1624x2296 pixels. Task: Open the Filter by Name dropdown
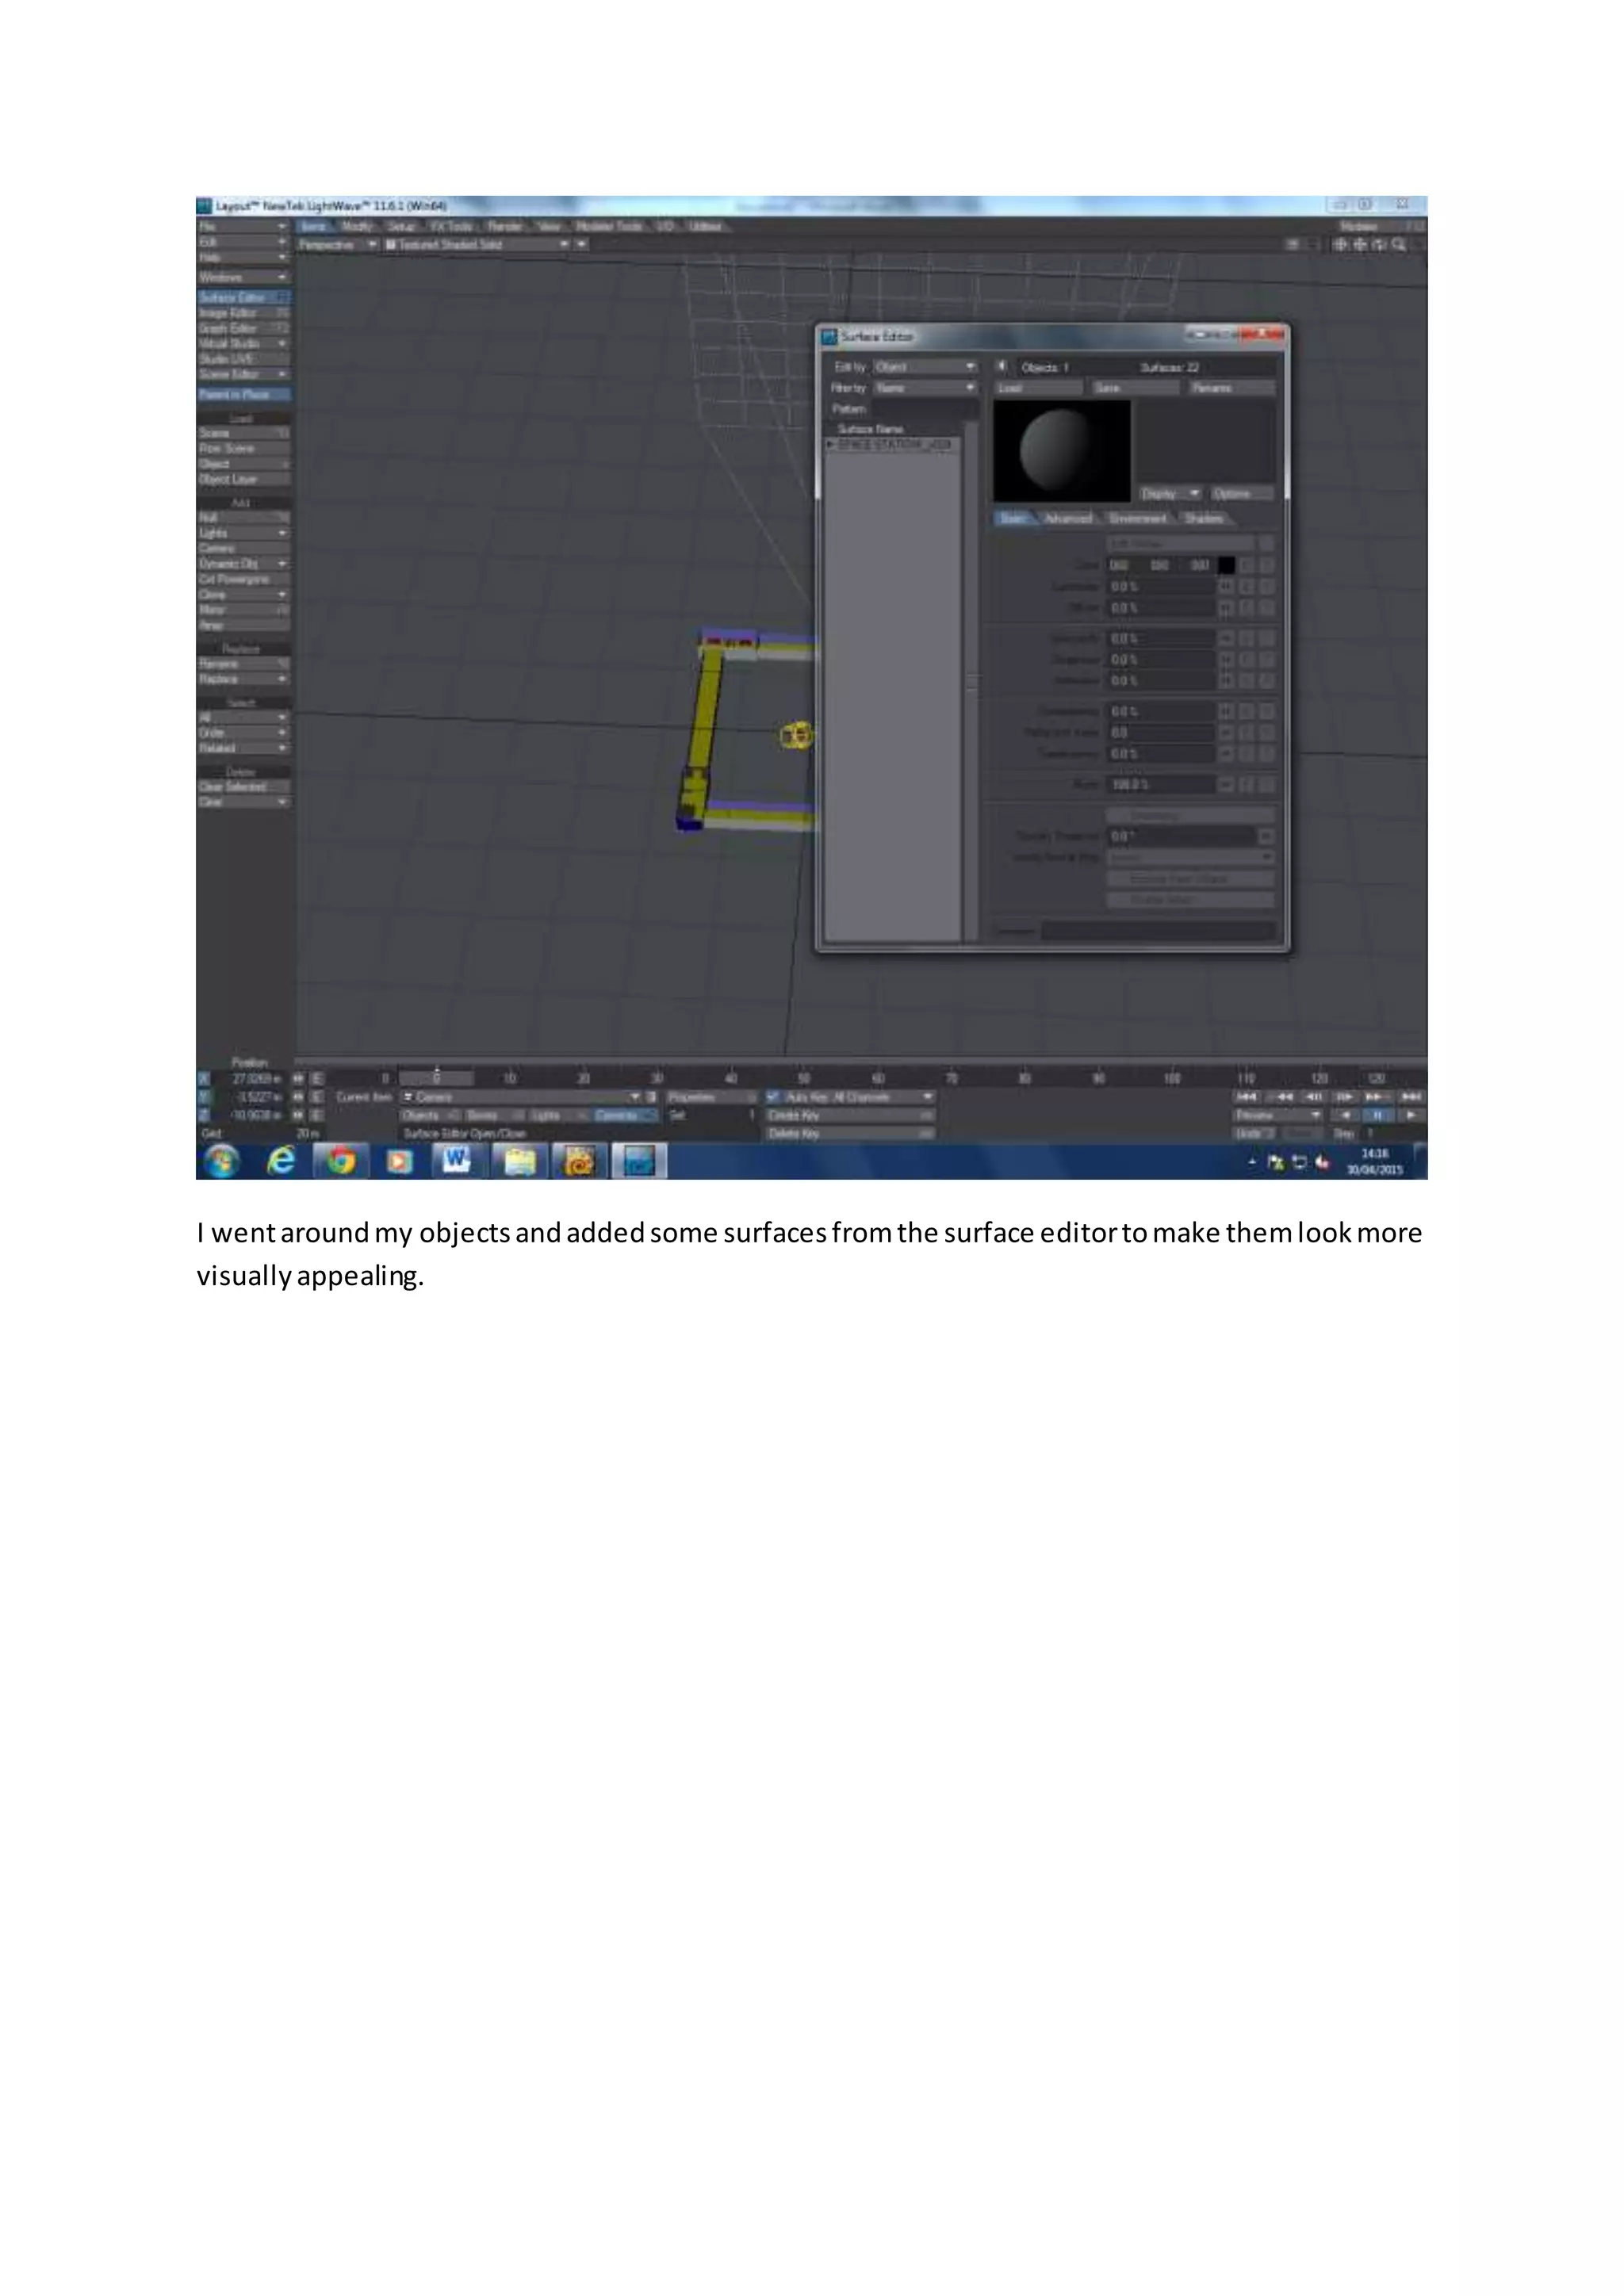pyautogui.click(x=925, y=388)
